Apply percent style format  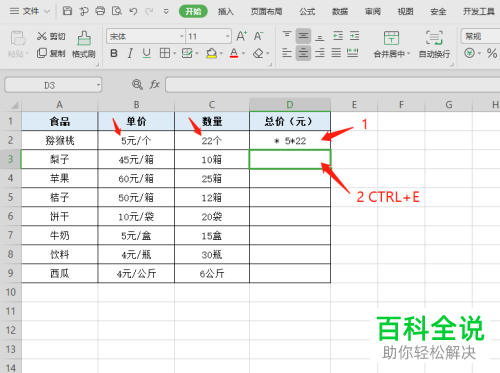pyautogui.click(x=492, y=53)
